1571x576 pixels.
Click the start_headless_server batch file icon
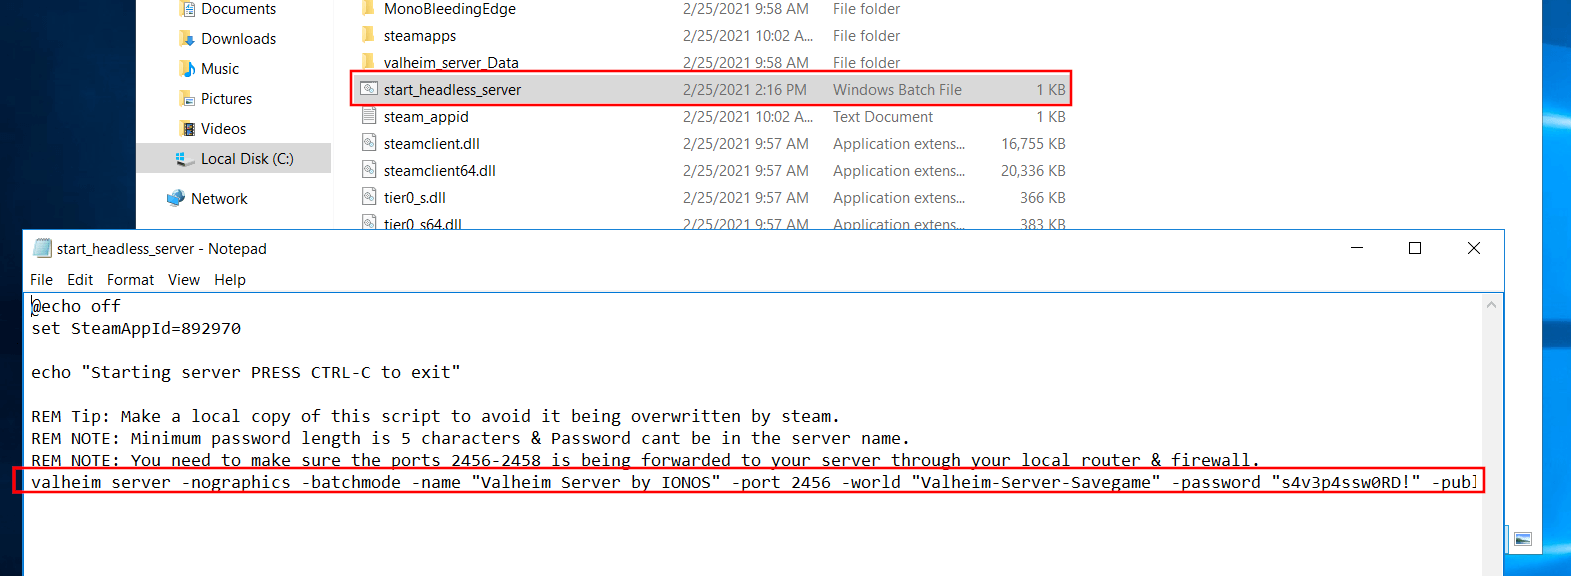click(369, 89)
